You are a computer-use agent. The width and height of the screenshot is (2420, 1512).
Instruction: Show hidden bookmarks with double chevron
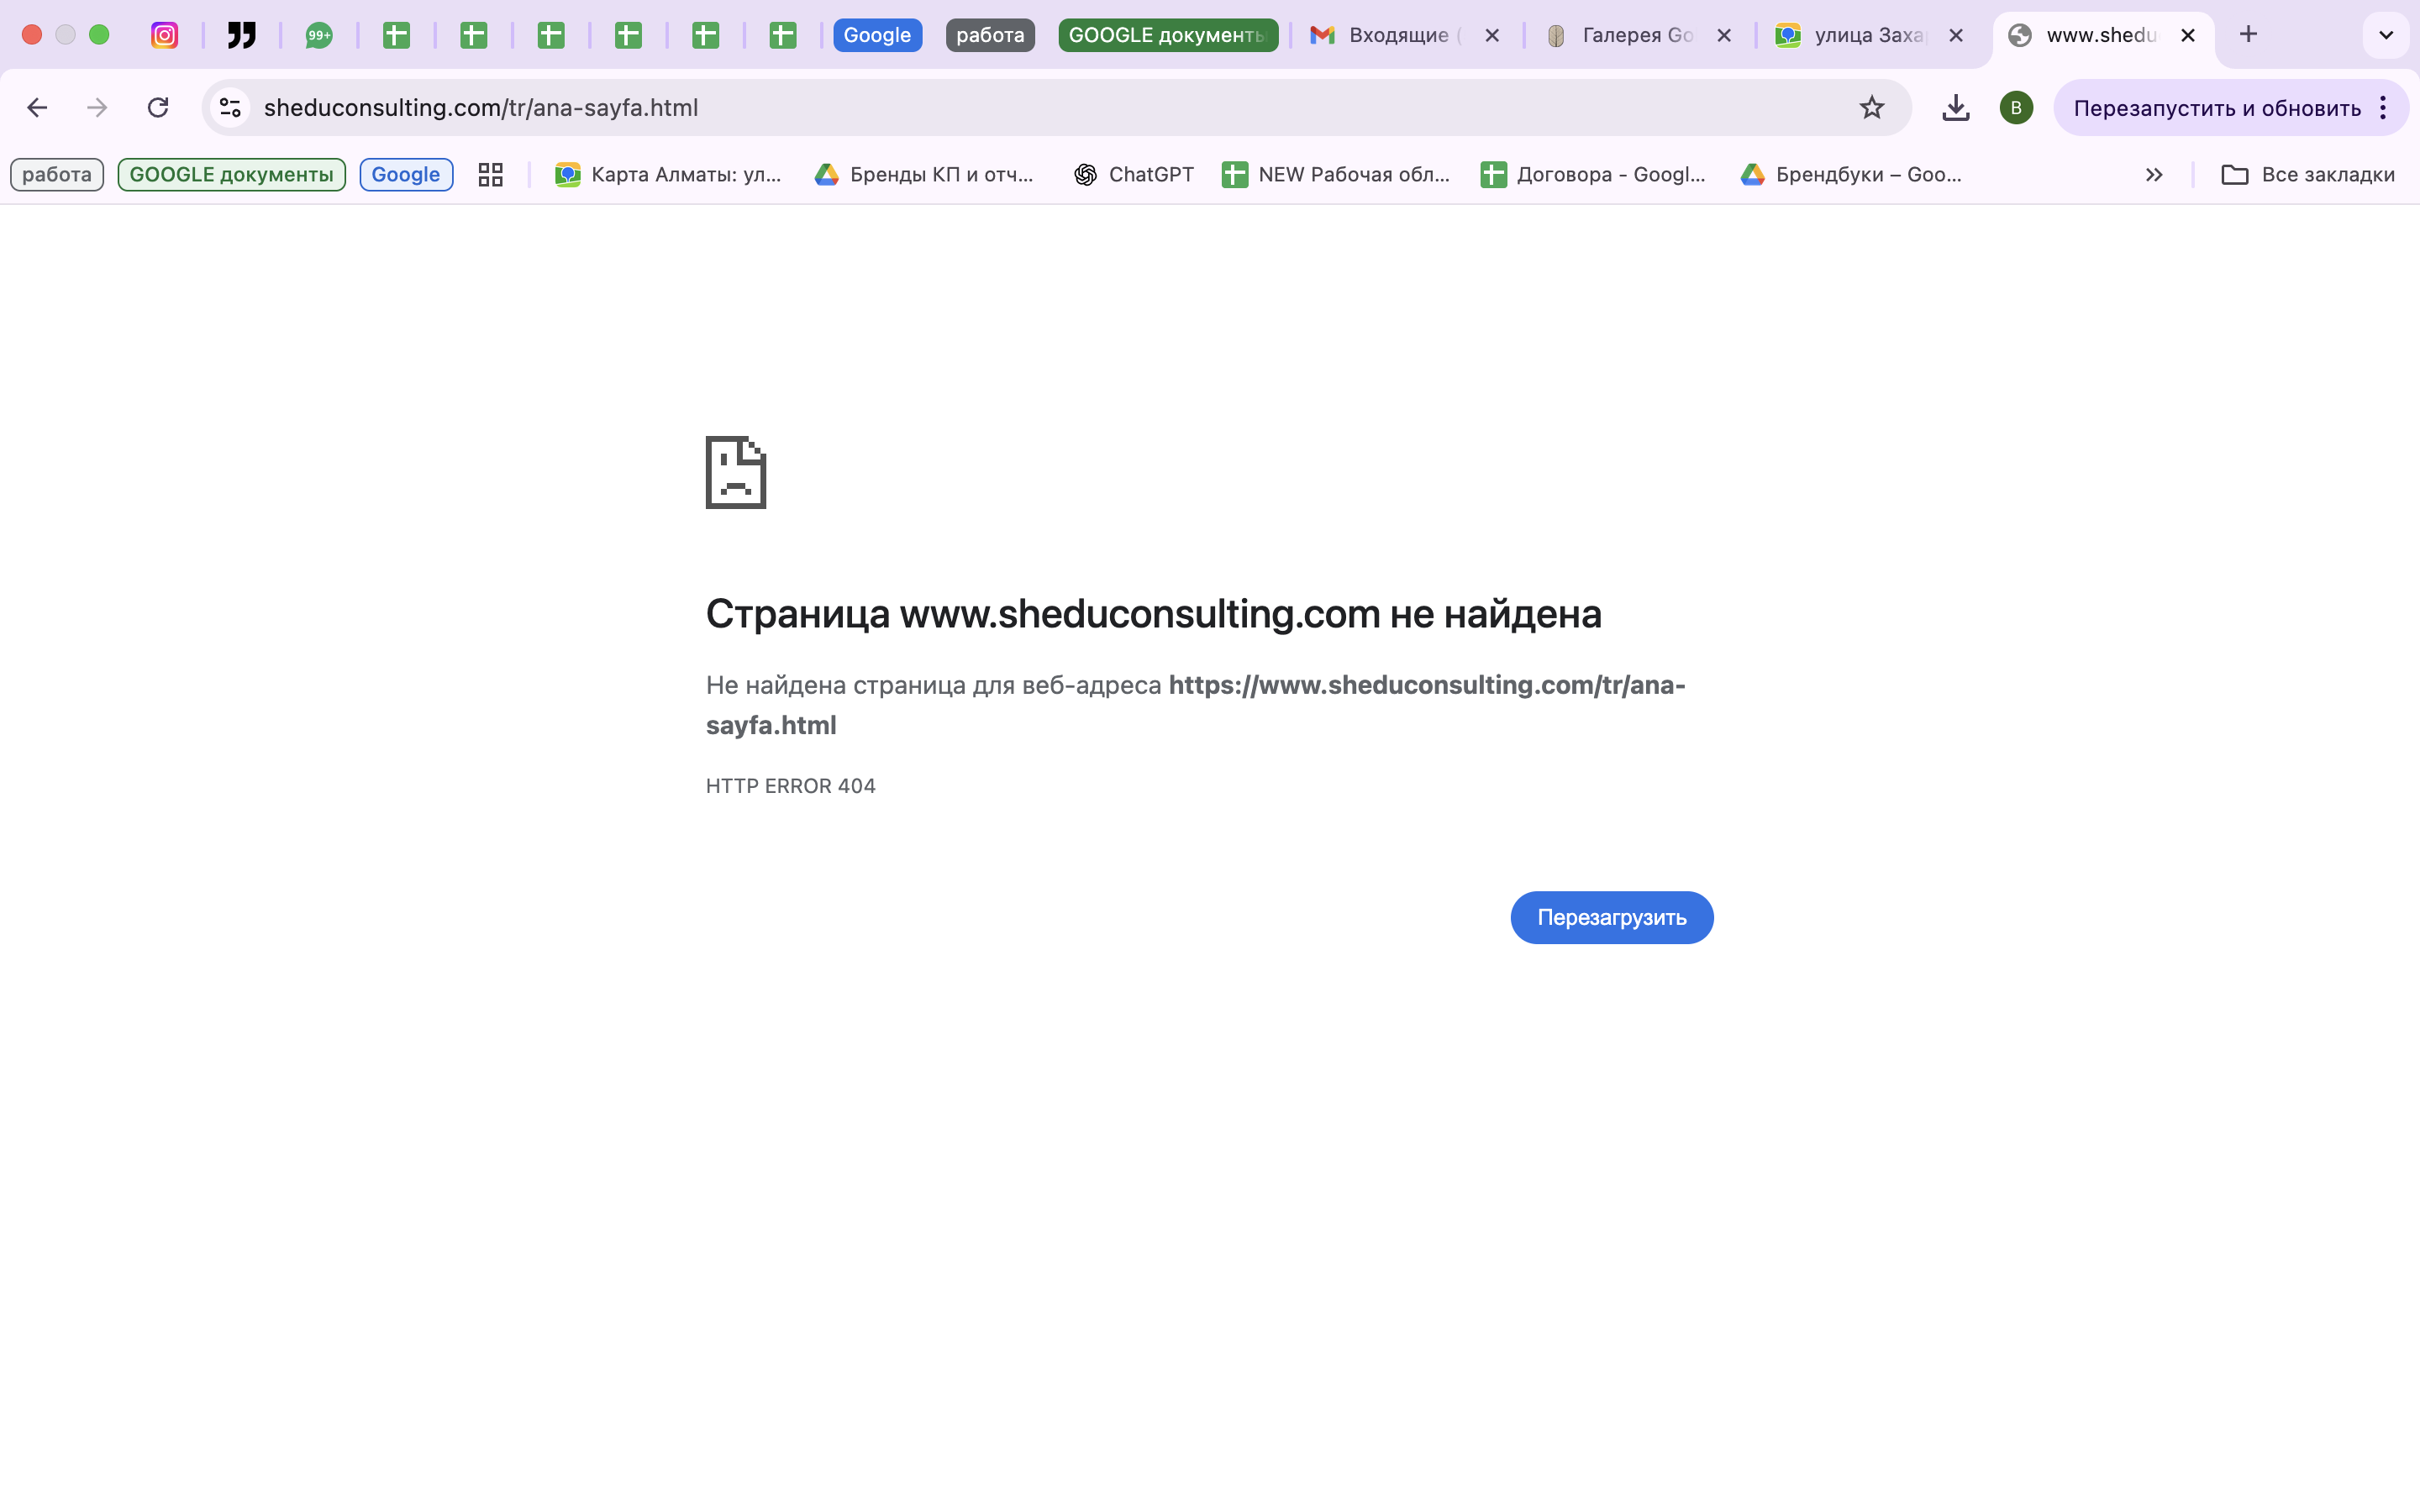(2153, 175)
